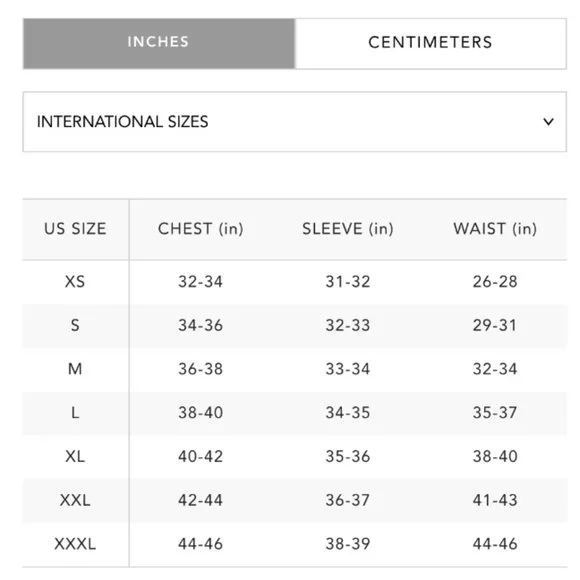Select the SLEEVE (in) column header
The width and height of the screenshot is (580, 580).
pos(348,229)
